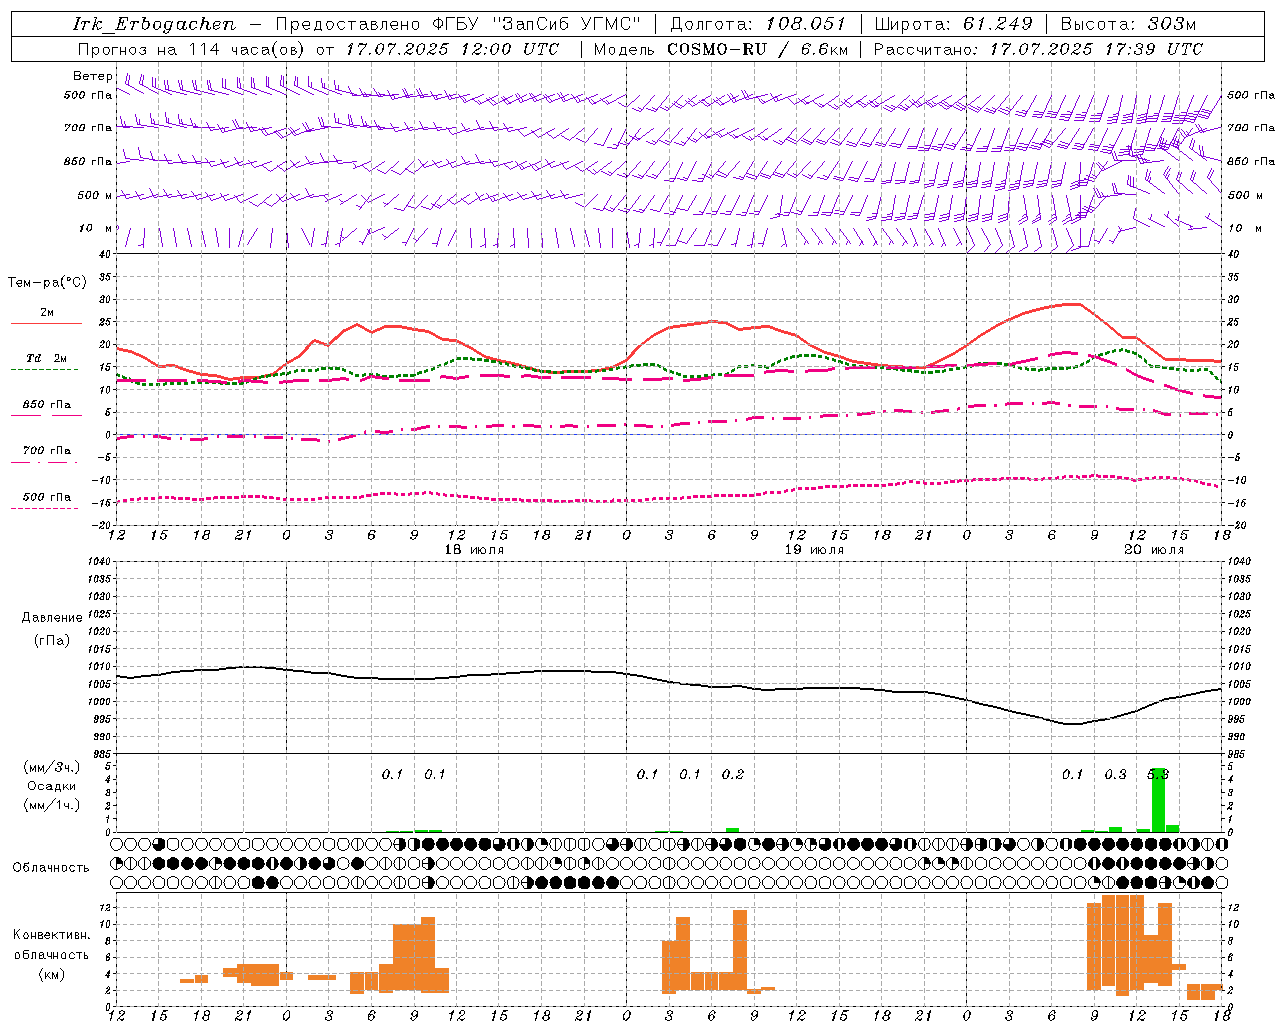Click the (мм/3ч.) precipitation unit label
The height and width of the screenshot is (1024, 1280).
[x=51, y=767]
